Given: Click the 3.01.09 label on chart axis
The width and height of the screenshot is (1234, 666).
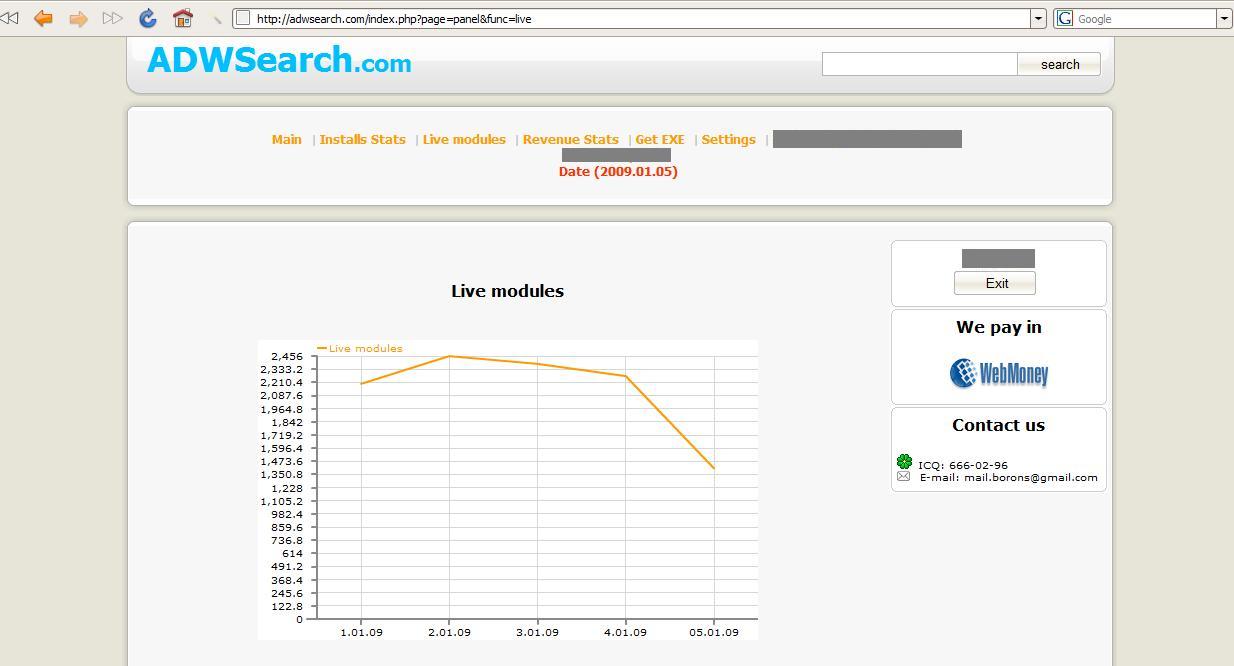Looking at the screenshot, I should (x=537, y=632).
